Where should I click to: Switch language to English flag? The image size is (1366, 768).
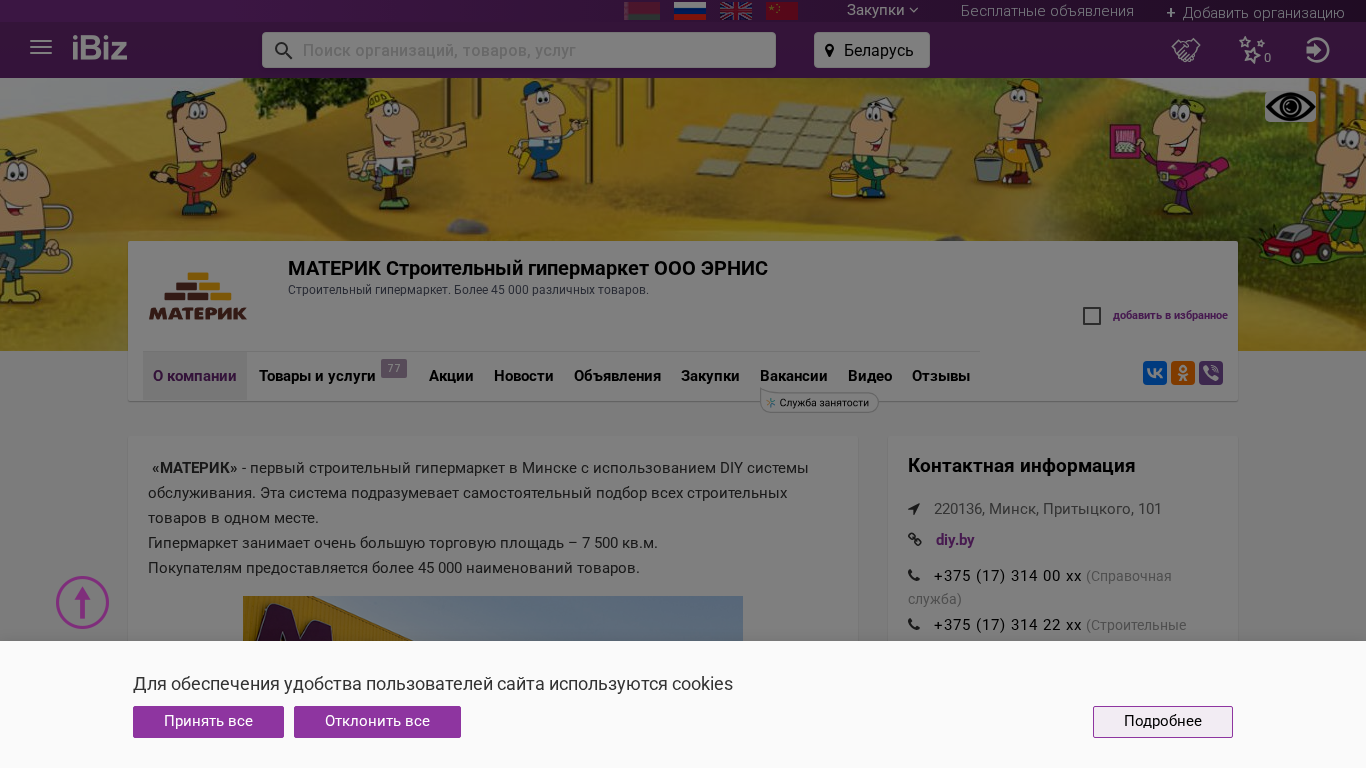click(736, 11)
